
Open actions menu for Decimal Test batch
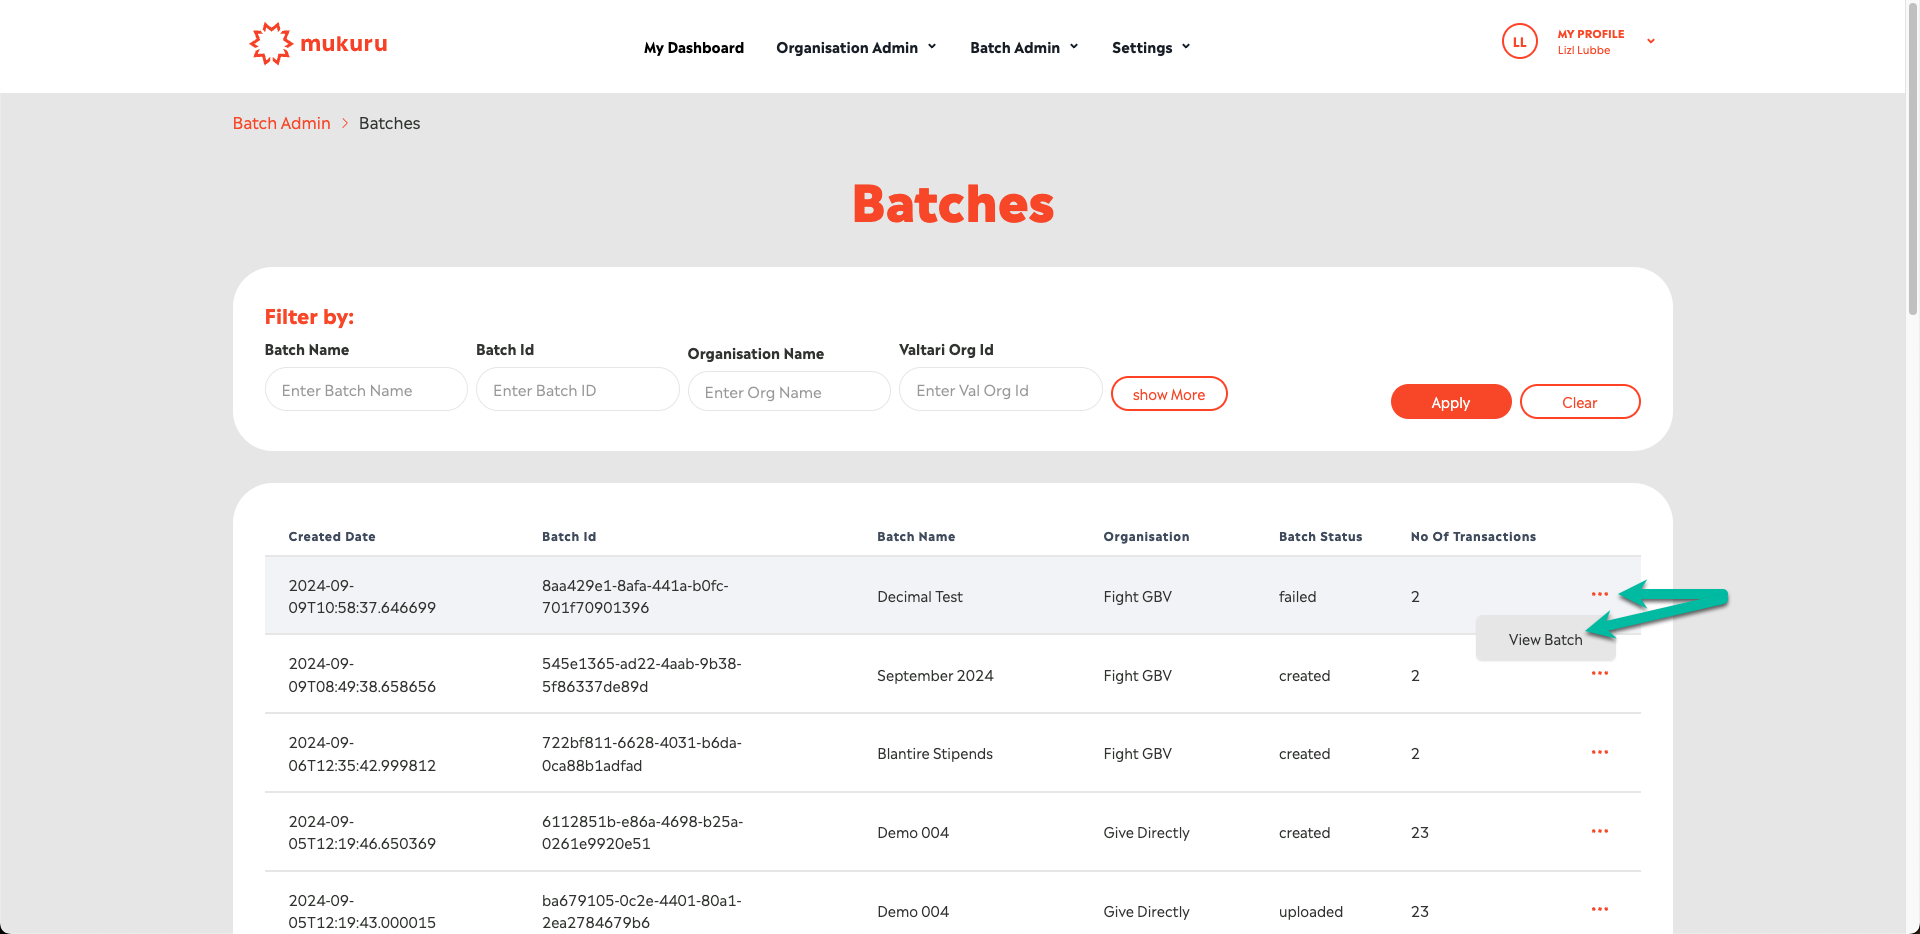[1599, 595]
